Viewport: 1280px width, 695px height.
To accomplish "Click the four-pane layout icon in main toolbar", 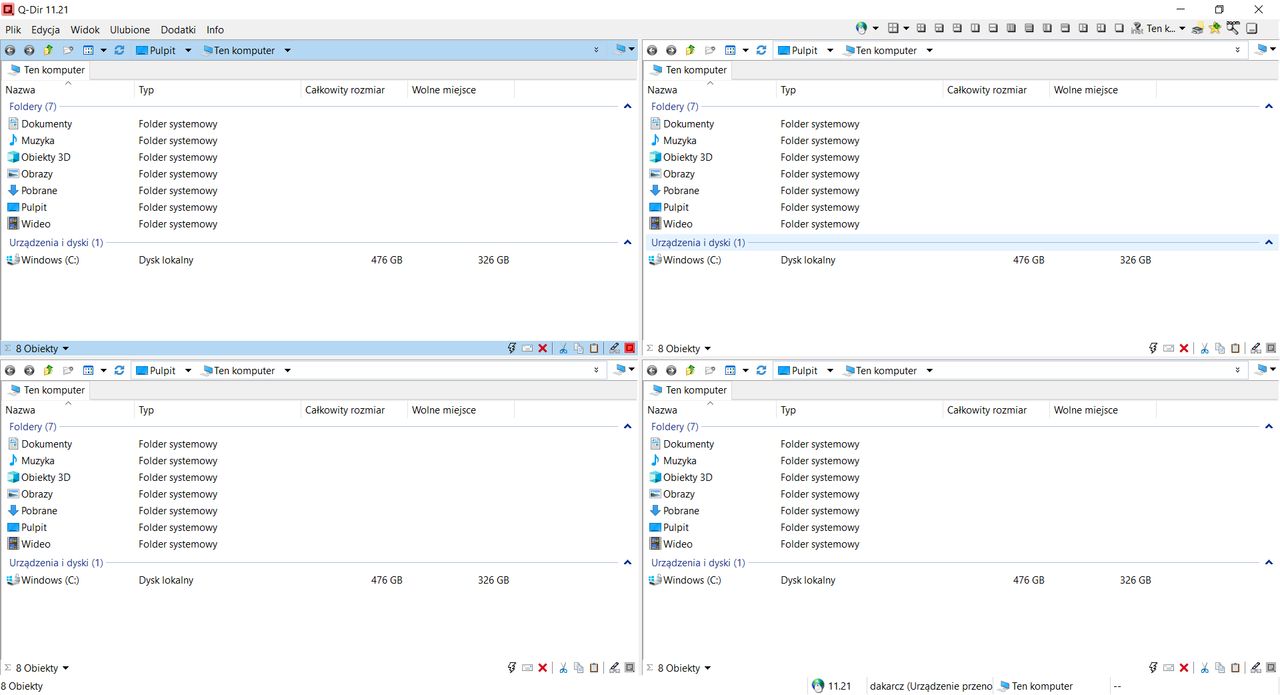I will (894, 29).
